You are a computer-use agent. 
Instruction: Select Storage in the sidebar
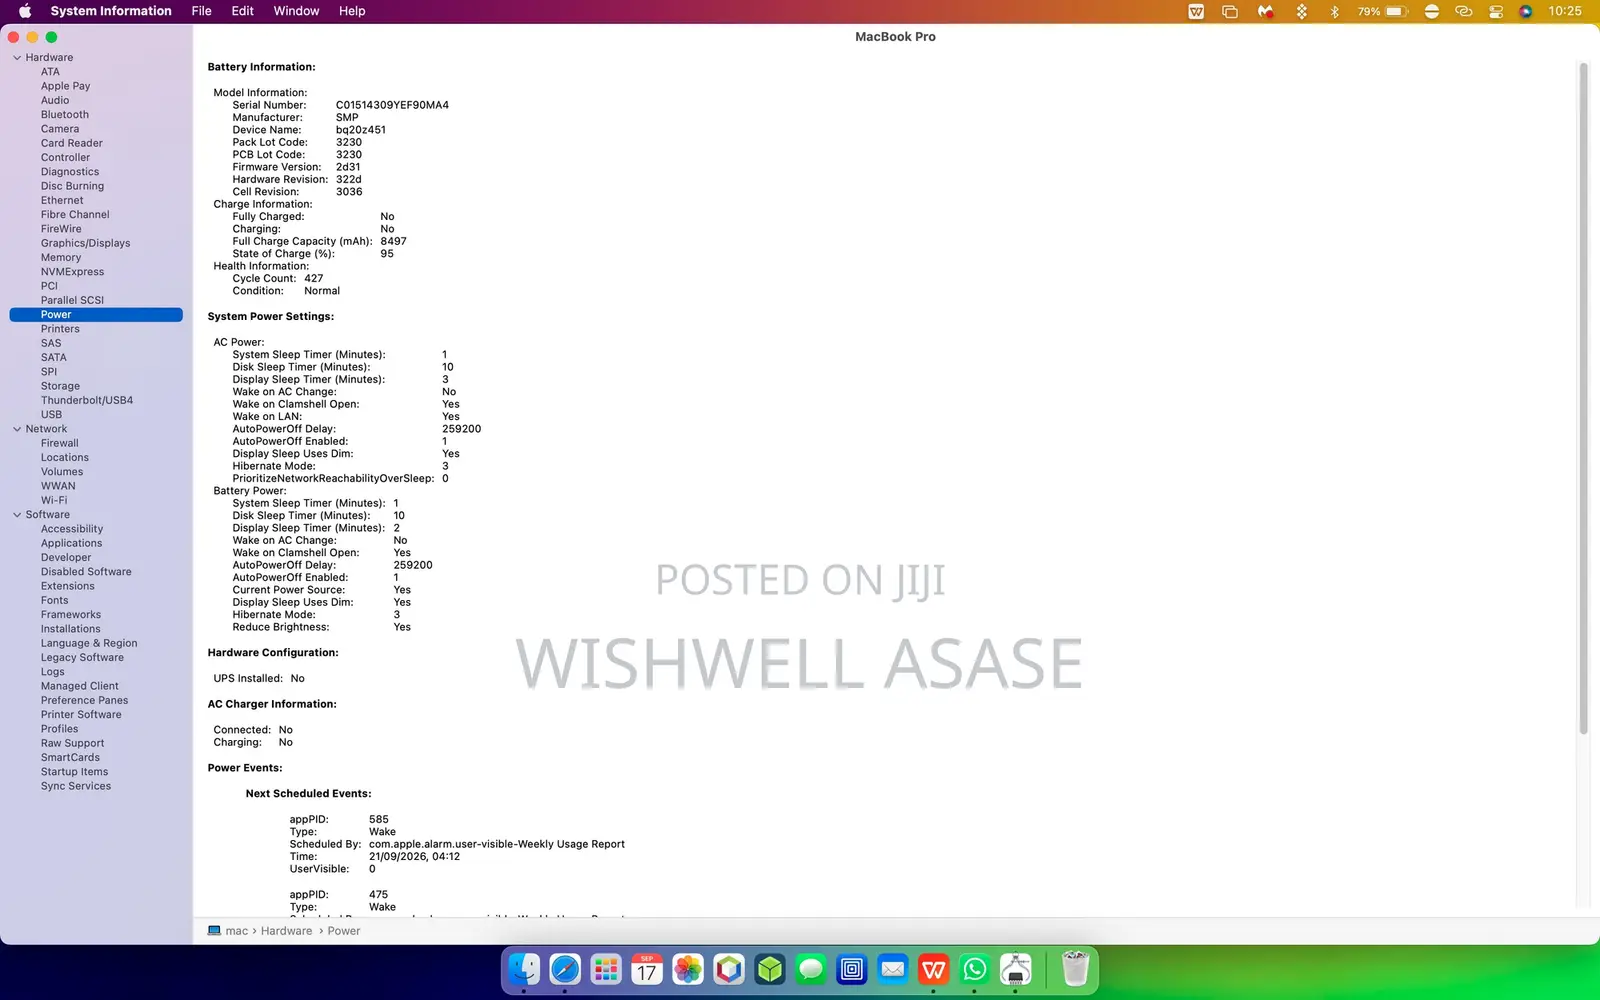pos(60,386)
